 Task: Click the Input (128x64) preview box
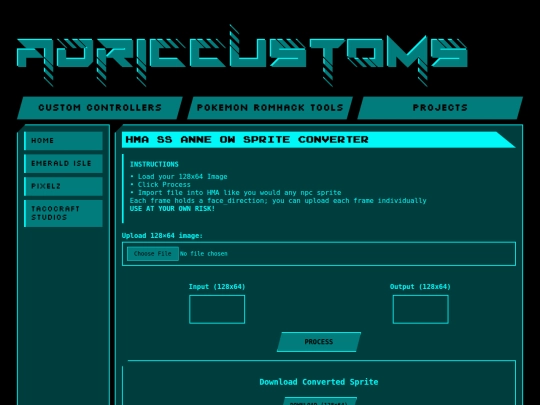pyautogui.click(x=217, y=309)
